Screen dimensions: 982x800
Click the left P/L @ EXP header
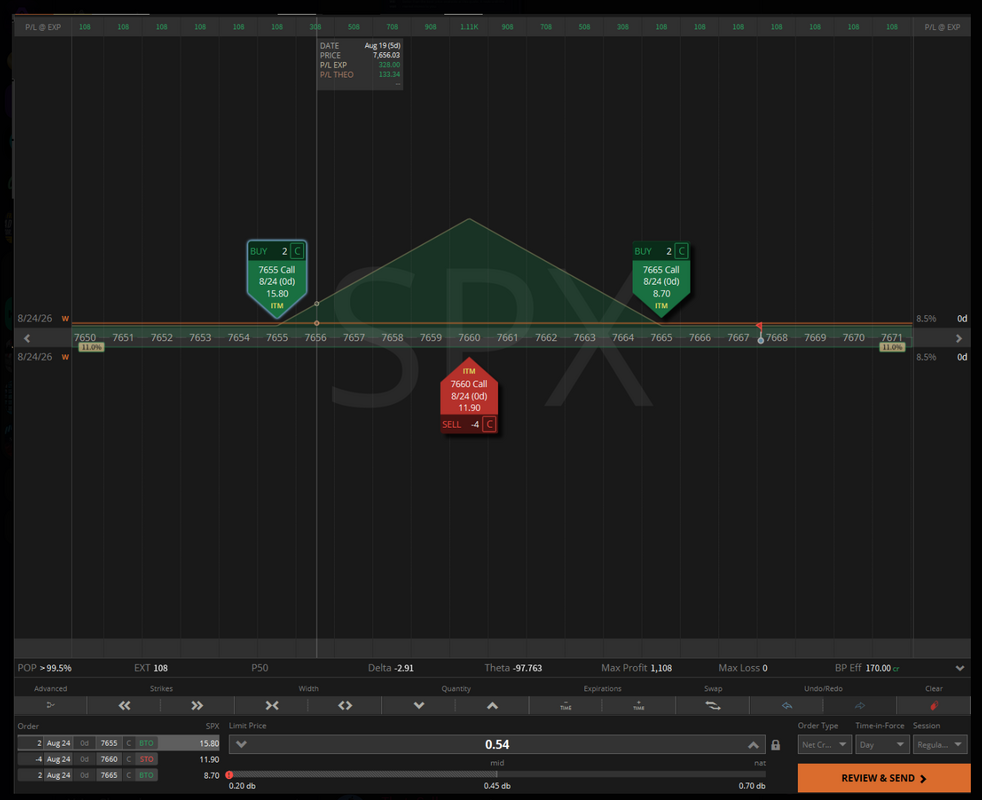click(43, 28)
